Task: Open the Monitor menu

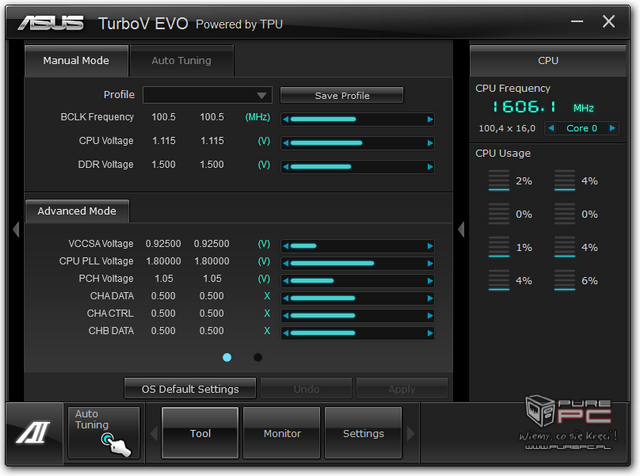Action: (282, 433)
